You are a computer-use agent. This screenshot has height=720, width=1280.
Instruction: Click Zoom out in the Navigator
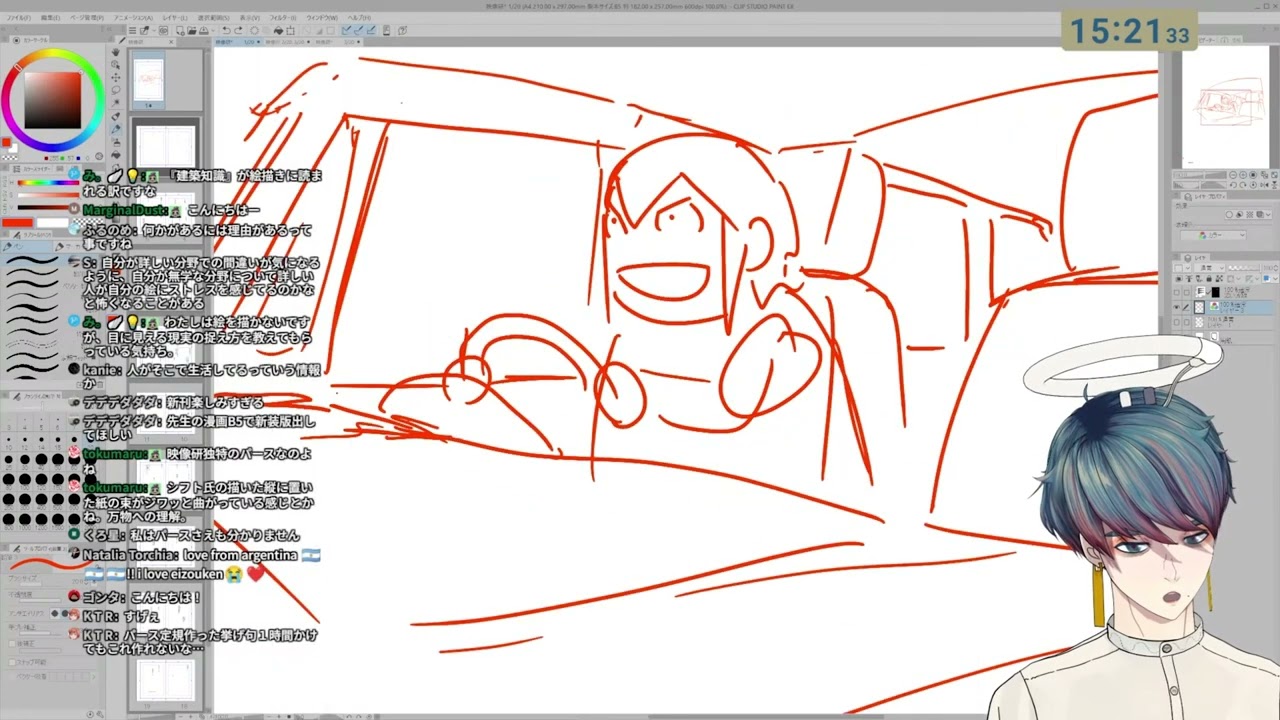1233,175
